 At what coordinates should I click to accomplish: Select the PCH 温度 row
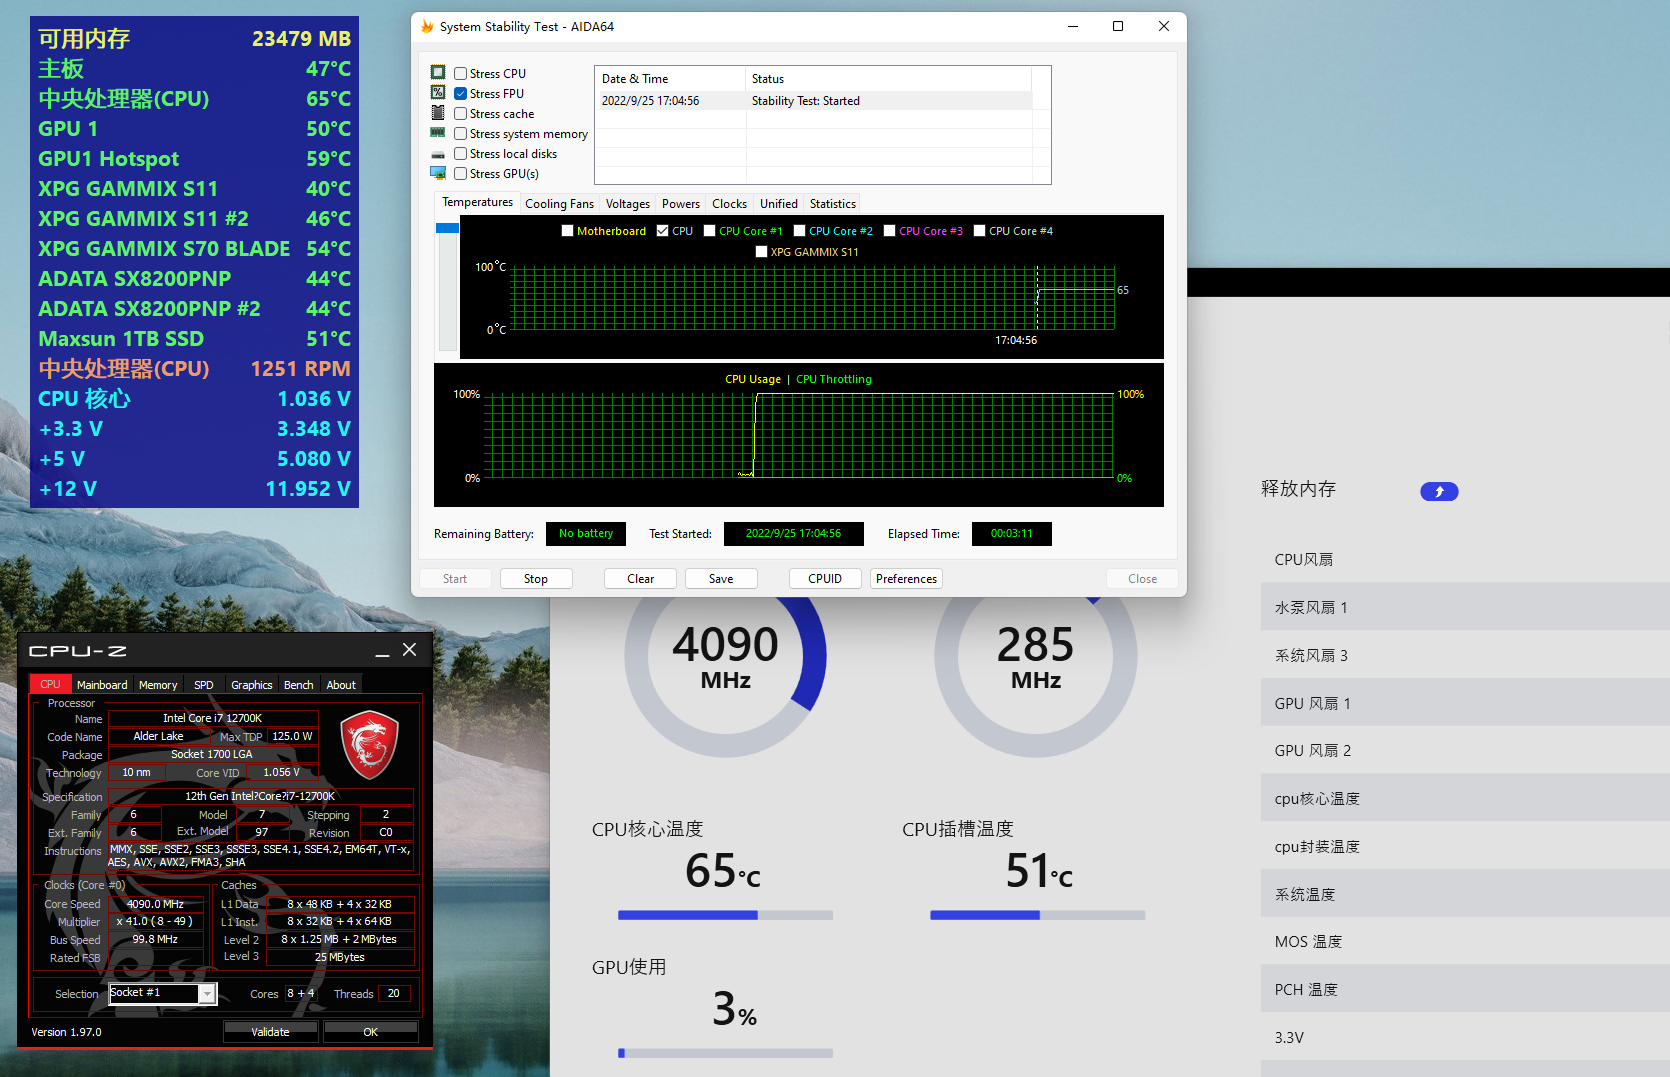[1465, 989]
